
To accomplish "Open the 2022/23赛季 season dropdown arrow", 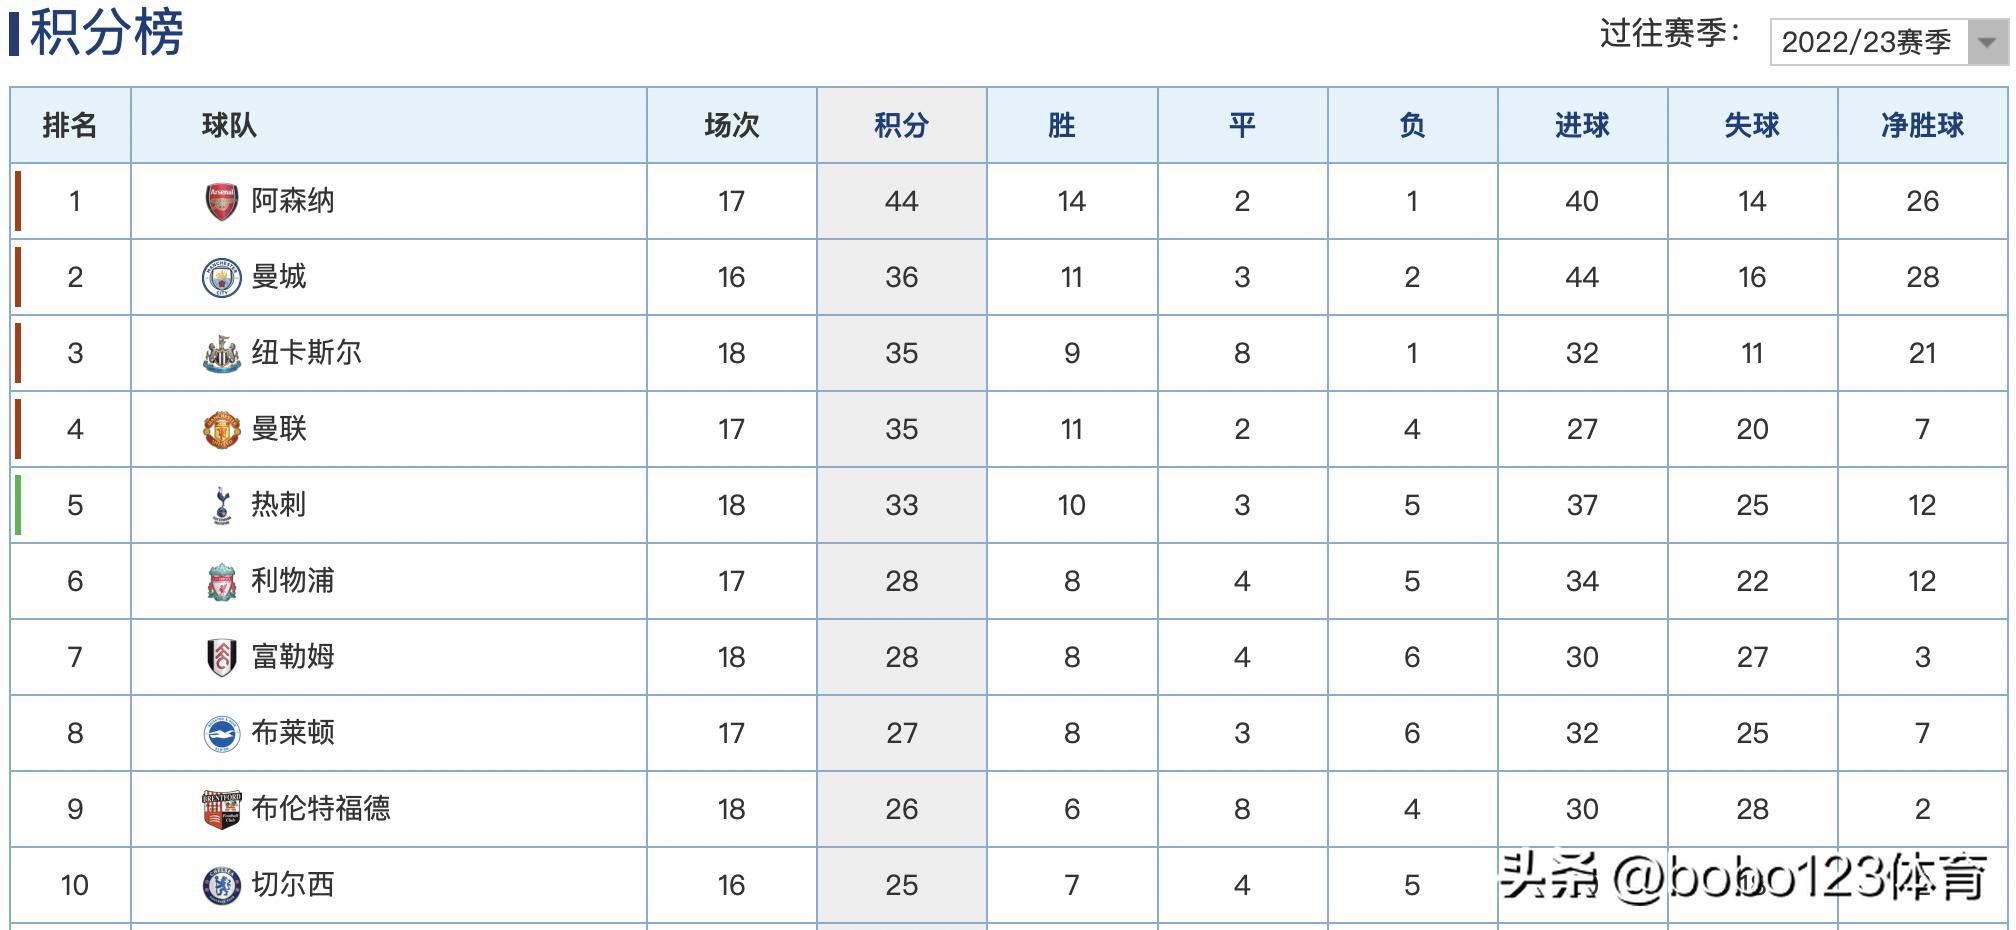I will [x=1987, y=42].
